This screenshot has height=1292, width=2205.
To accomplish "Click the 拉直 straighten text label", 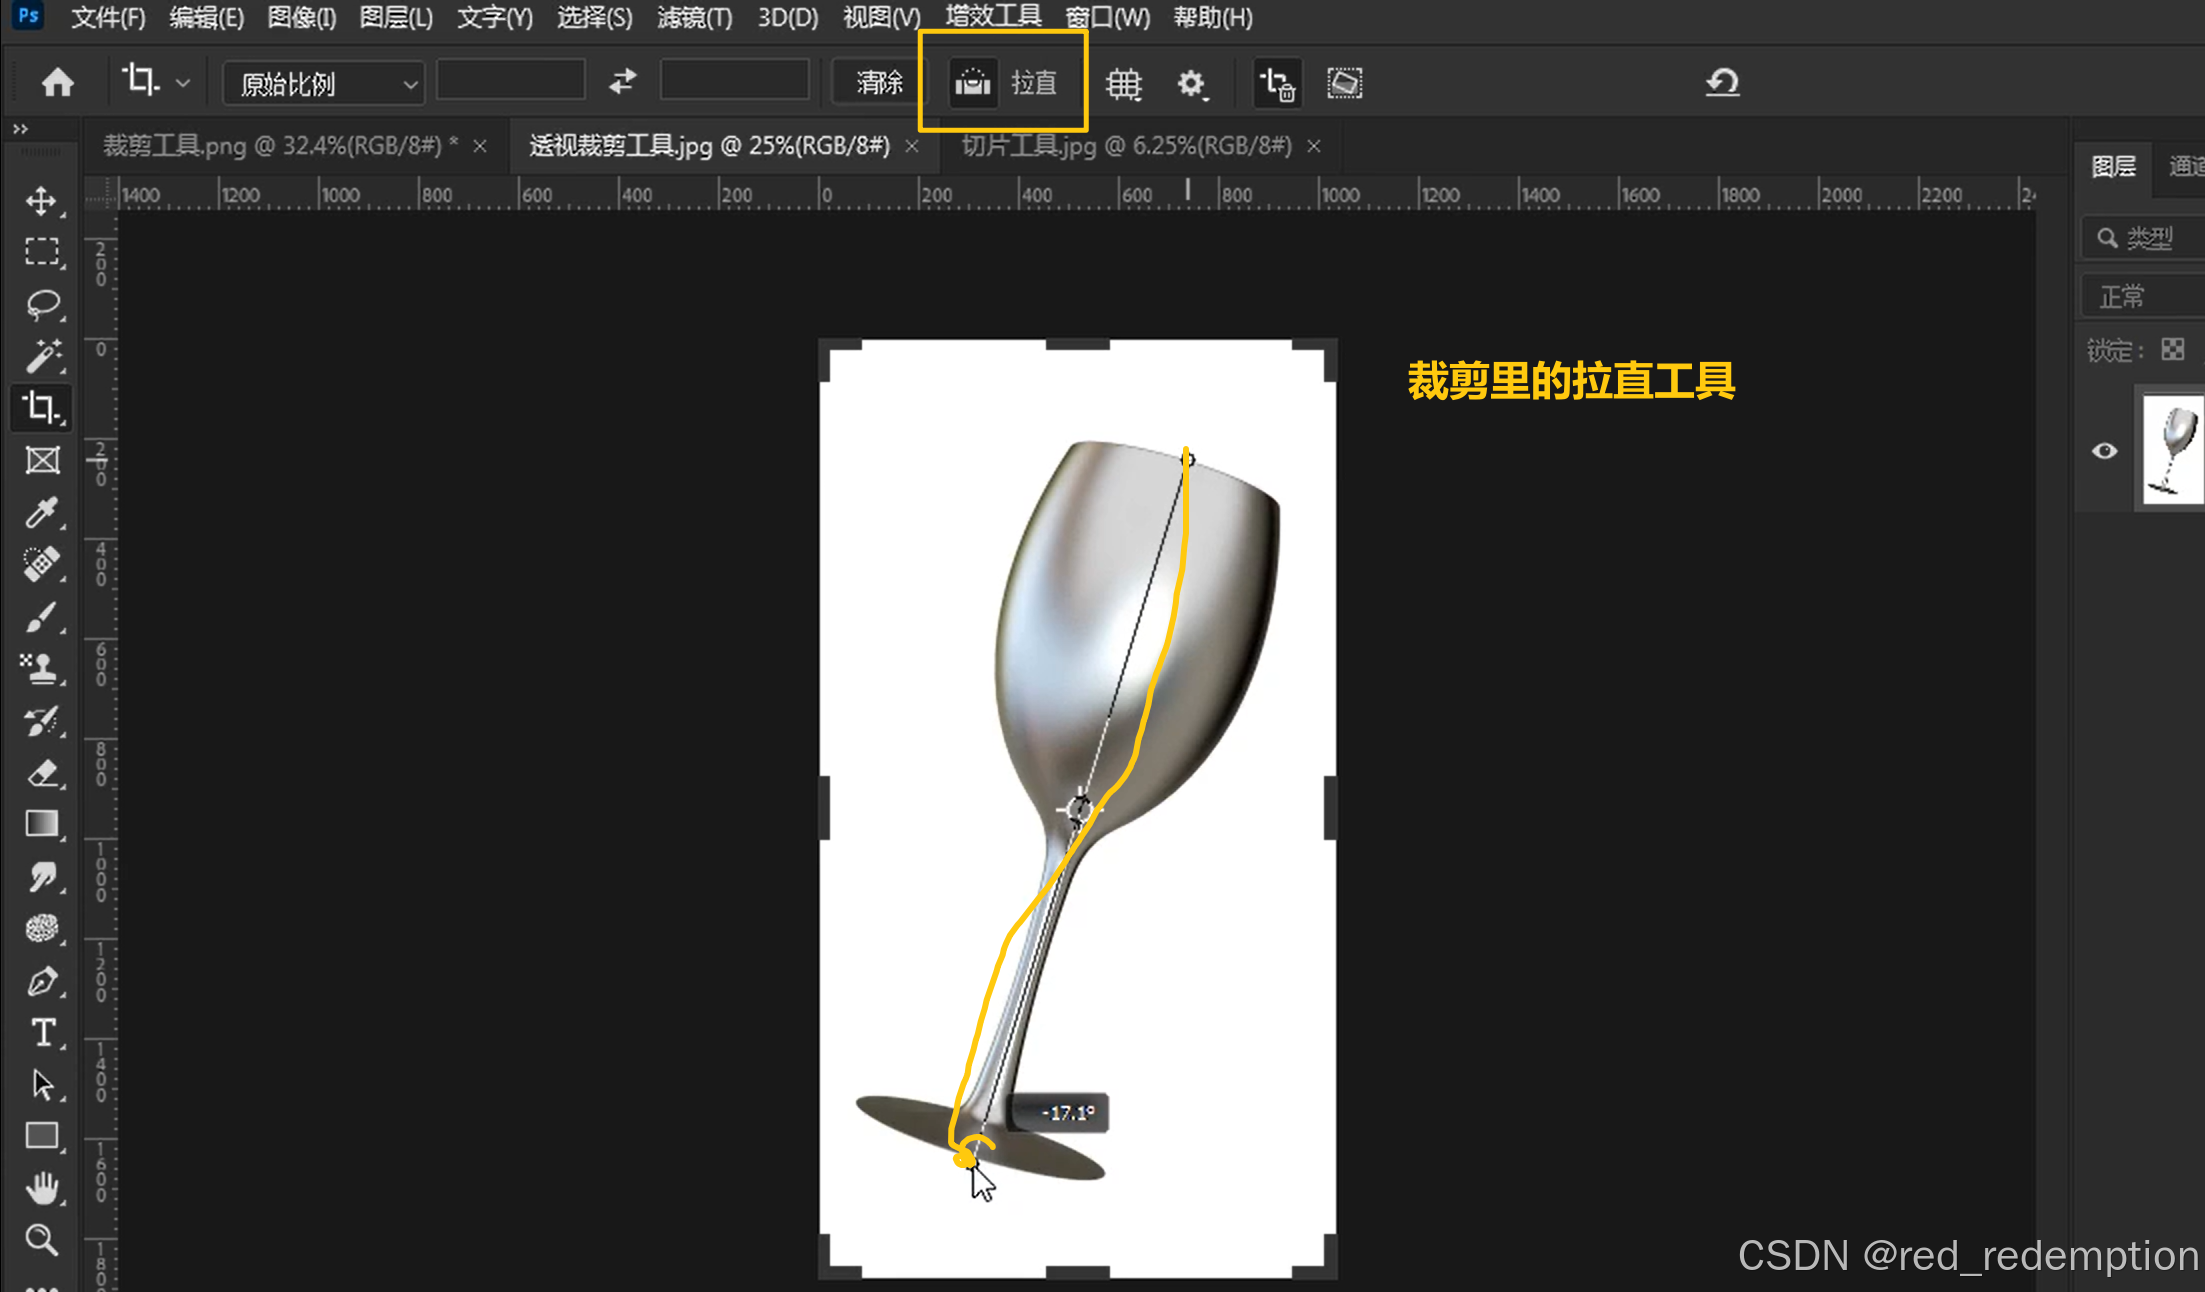I will tap(1034, 82).
